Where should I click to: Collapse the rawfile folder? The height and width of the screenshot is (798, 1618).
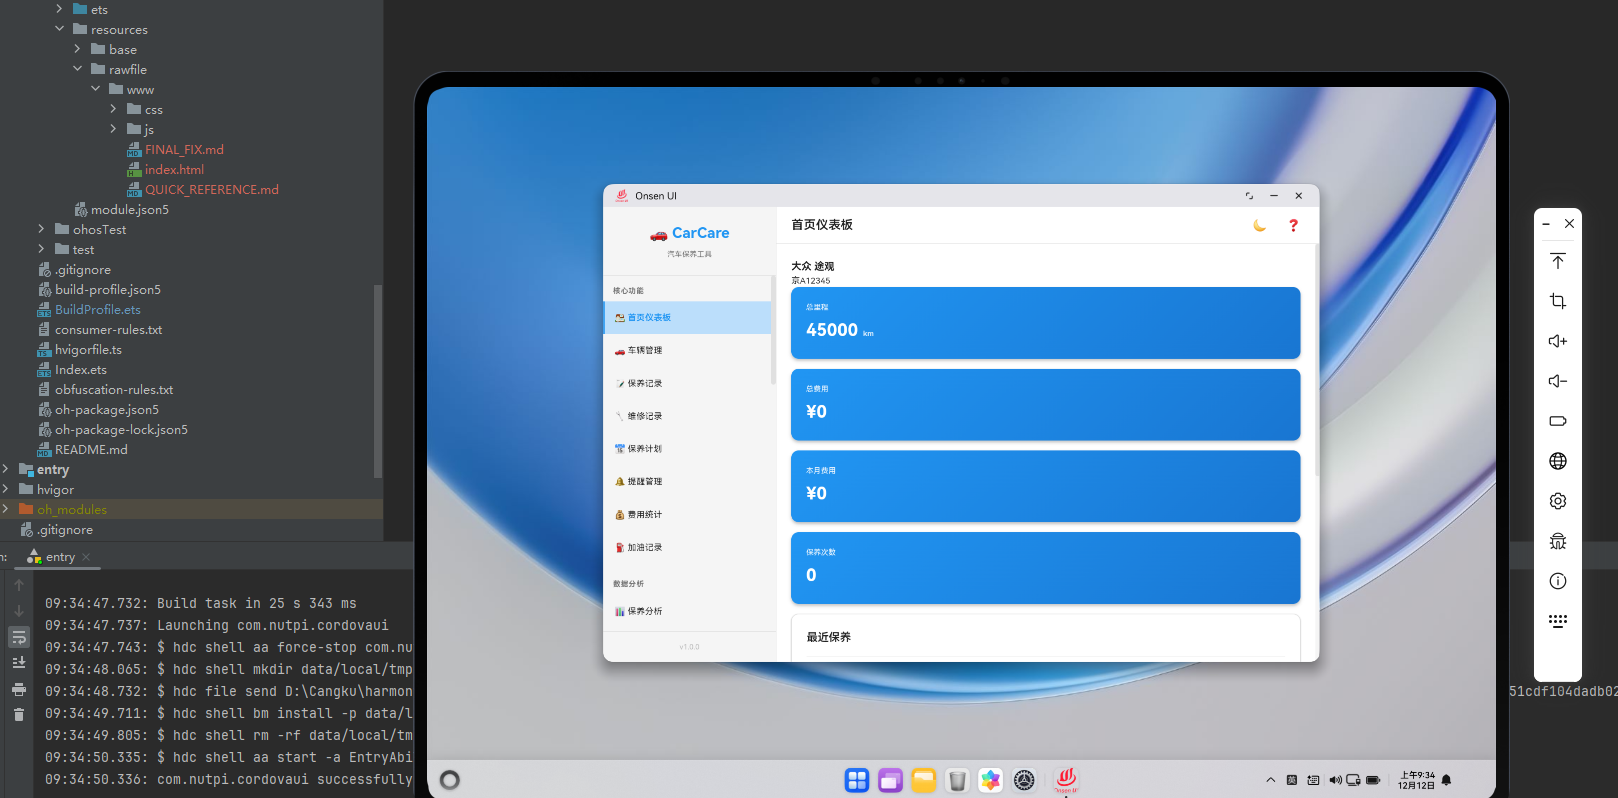click(x=78, y=69)
